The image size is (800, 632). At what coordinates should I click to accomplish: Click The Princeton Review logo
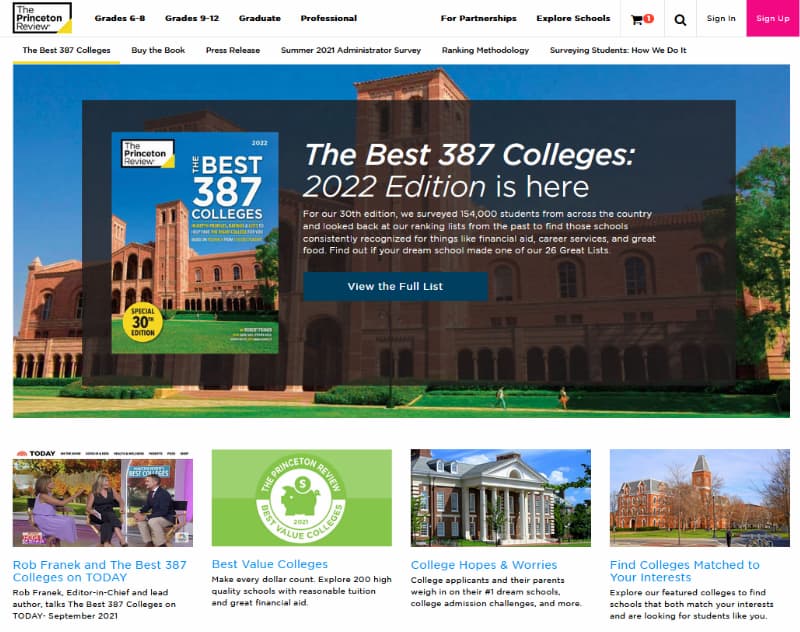[x=42, y=18]
